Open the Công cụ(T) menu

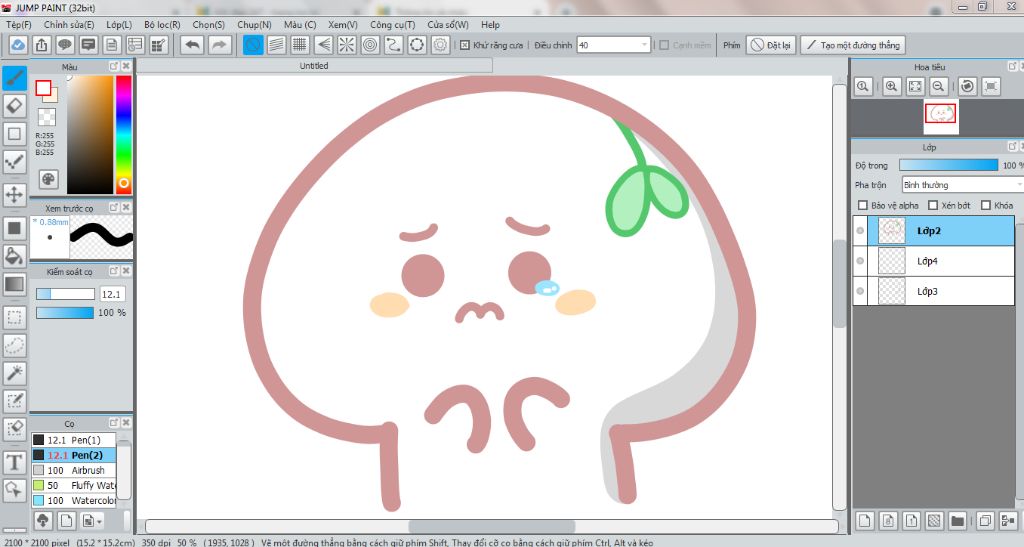(x=392, y=25)
